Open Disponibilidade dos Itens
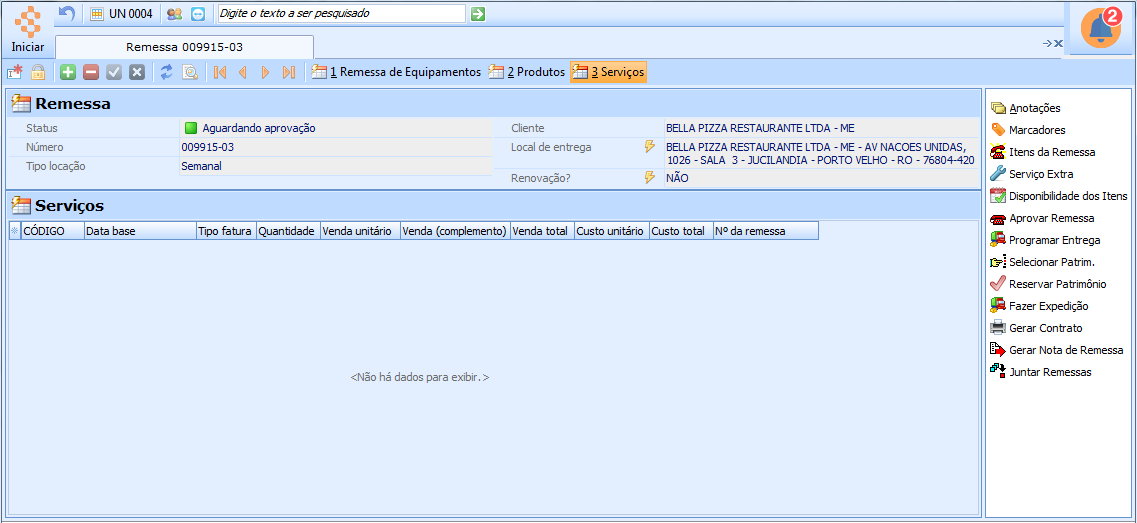The width and height of the screenshot is (1137, 523). click(x=1059, y=196)
